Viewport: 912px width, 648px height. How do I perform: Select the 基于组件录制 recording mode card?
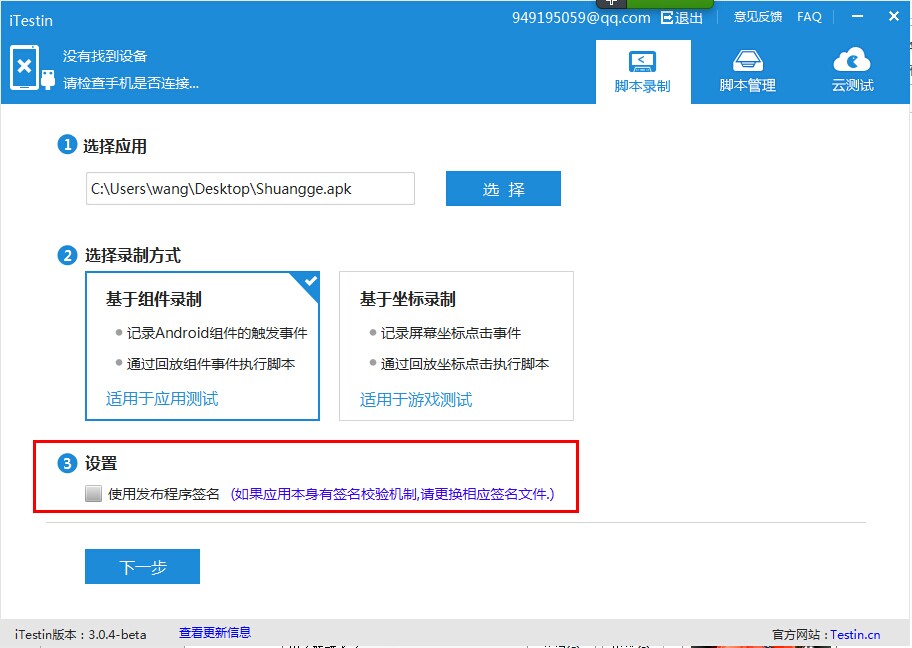point(202,346)
